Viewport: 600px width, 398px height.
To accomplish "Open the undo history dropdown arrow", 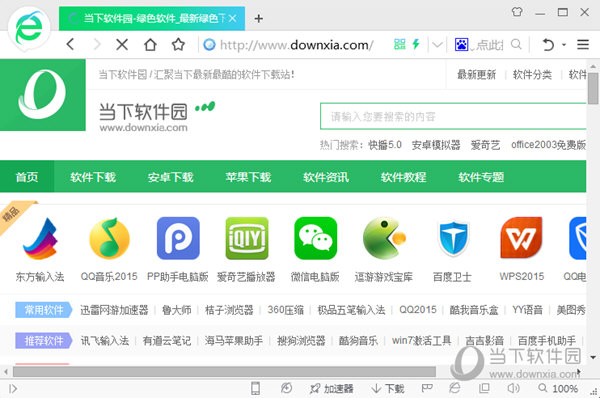I will click(564, 45).
